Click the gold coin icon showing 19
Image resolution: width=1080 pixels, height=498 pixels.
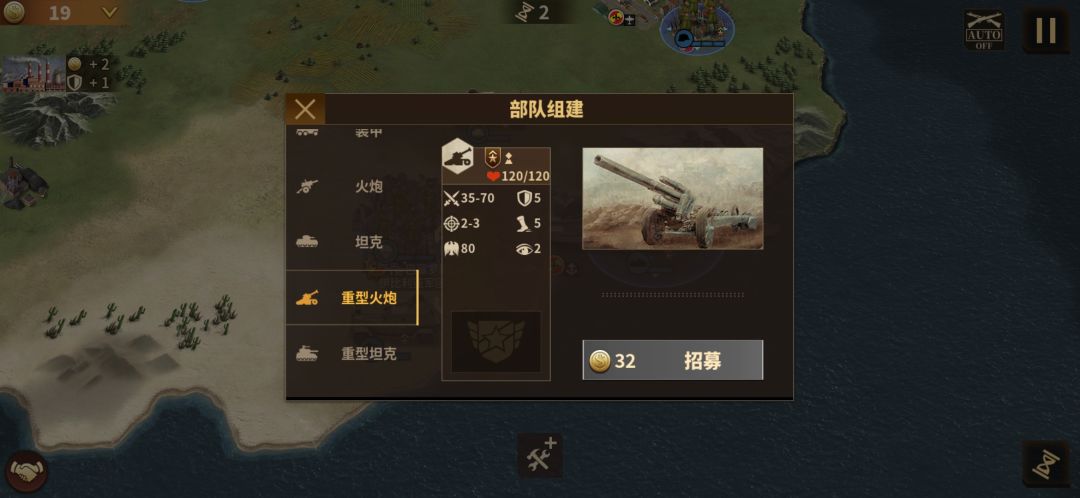point(14,11)
